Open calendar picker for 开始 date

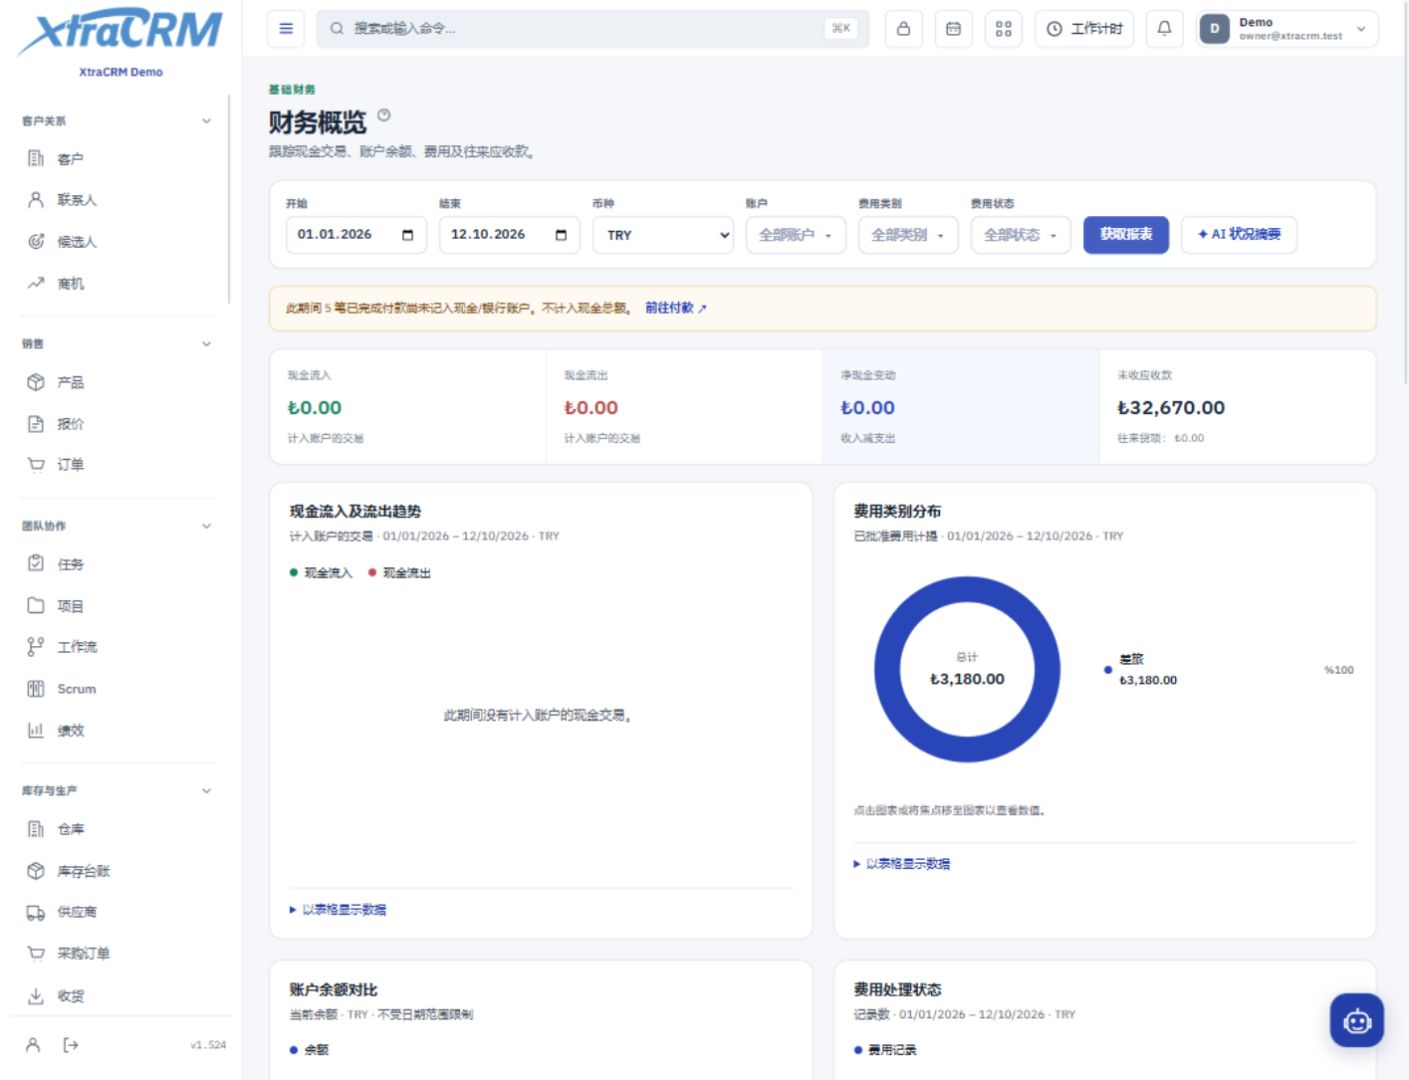click(x=407, y=235)
